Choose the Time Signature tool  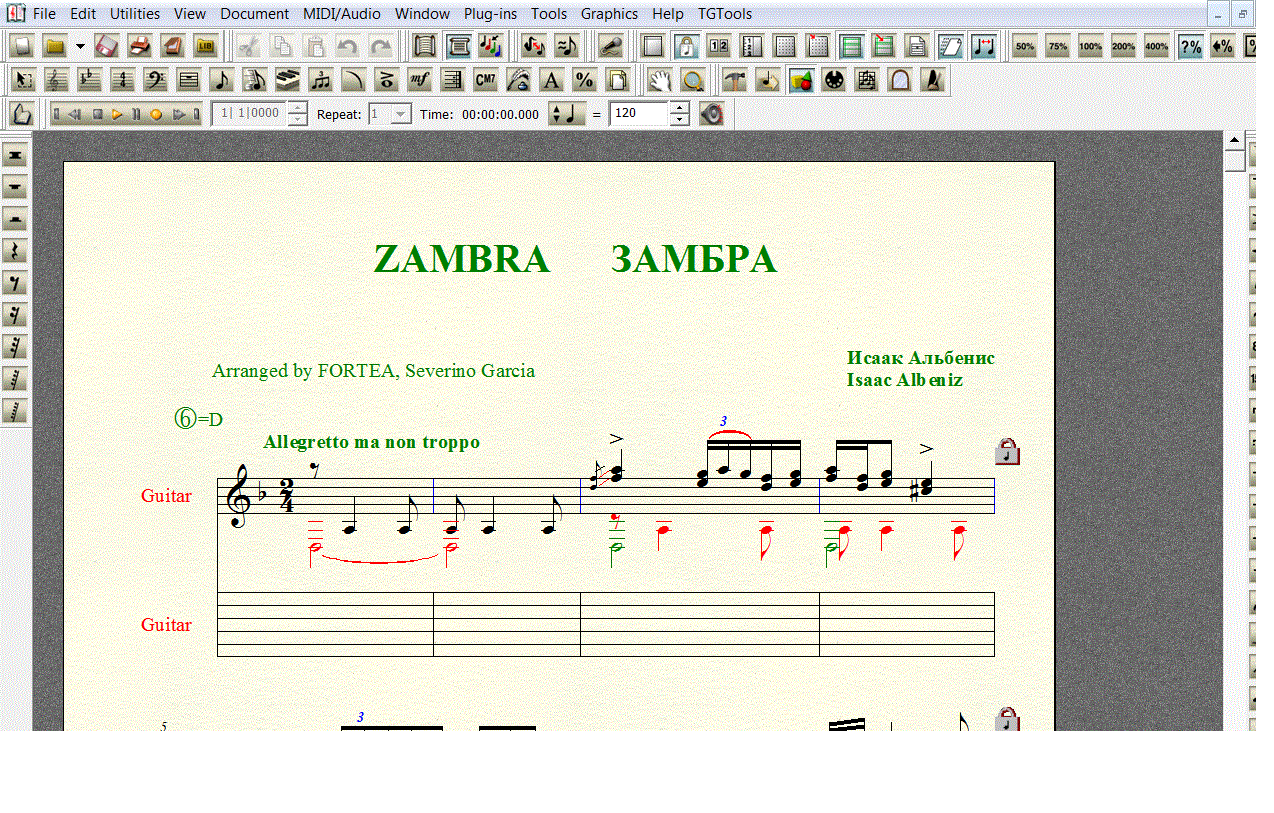(x=122, y=80)
